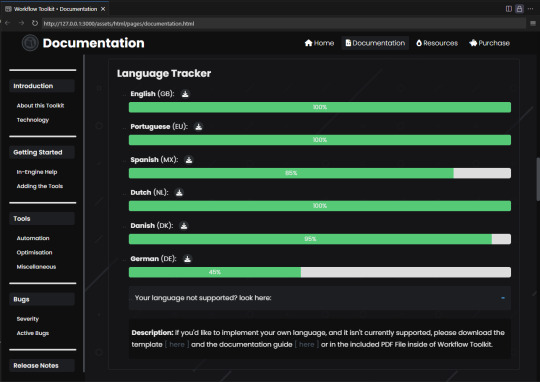The image size is (540, 382).
Task: Open the Automation sidebar link
Action: click(x=33, y=238)
